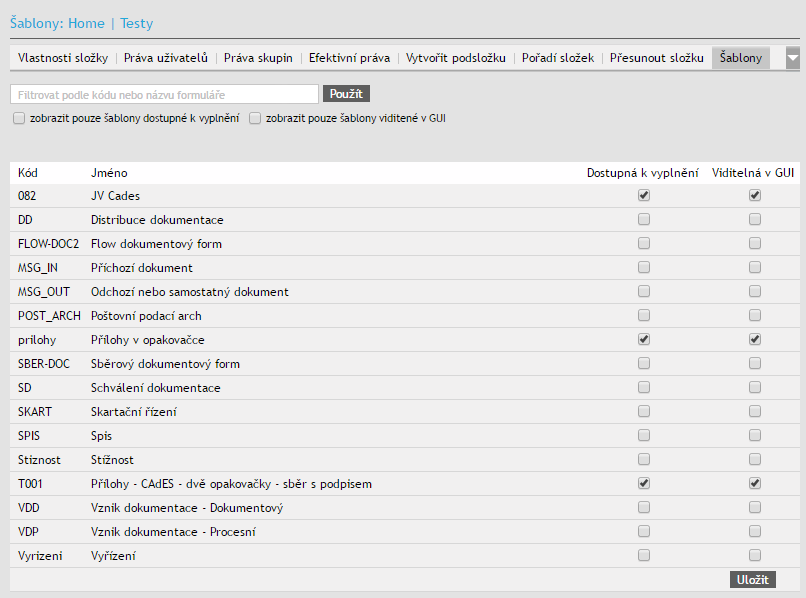806x598 pixels.
Task: Switch to Práva uživatelů tab
Action: click(165, 58)
